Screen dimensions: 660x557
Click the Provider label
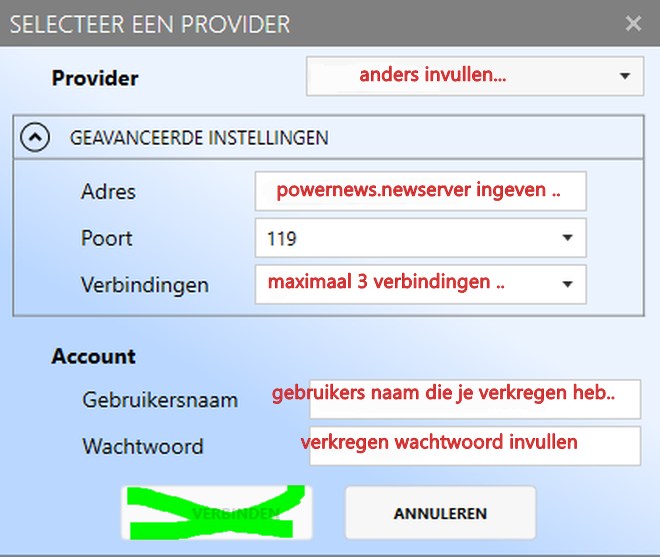95,78
